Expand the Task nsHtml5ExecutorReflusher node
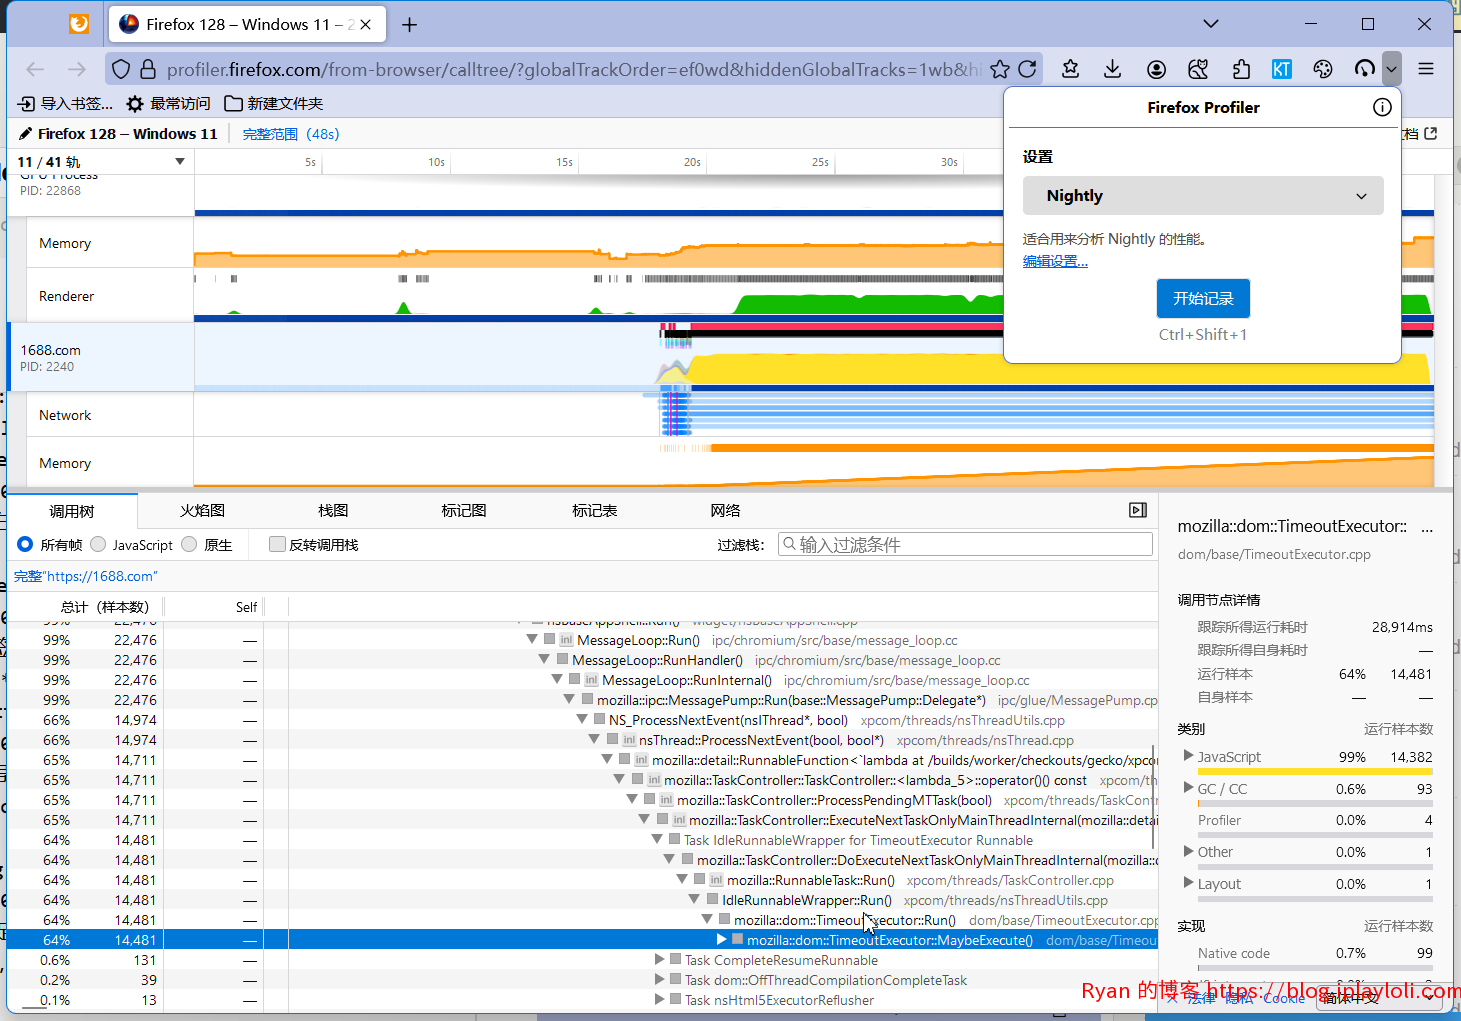Screen dimensions: 1461x1021 659,1000
